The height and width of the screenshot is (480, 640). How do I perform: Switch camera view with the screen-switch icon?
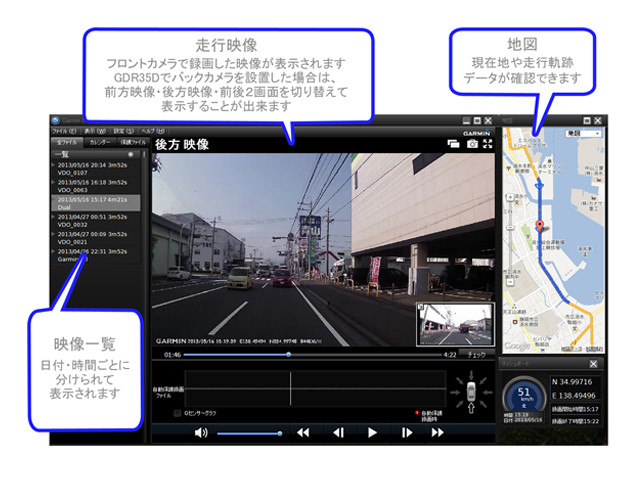[453, 144]
